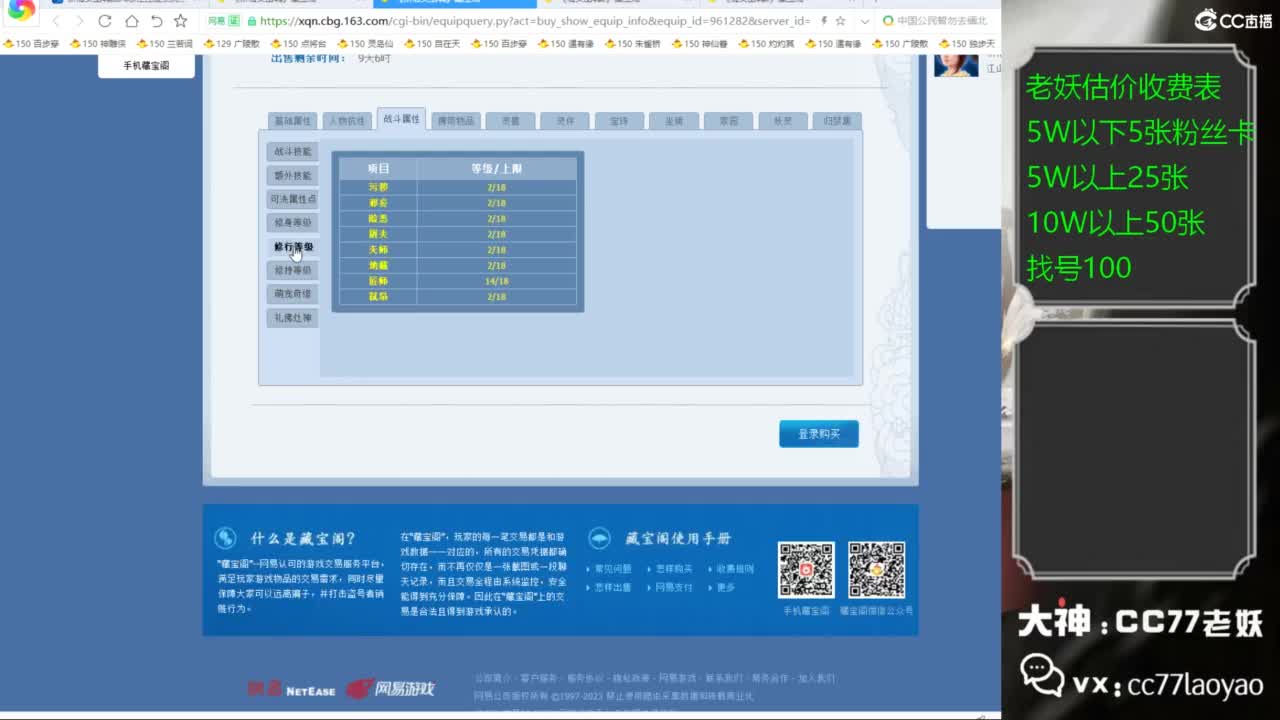1280x720 pixels.
Task: Click the star favorites icon left of the address bar
Action: 180,21
